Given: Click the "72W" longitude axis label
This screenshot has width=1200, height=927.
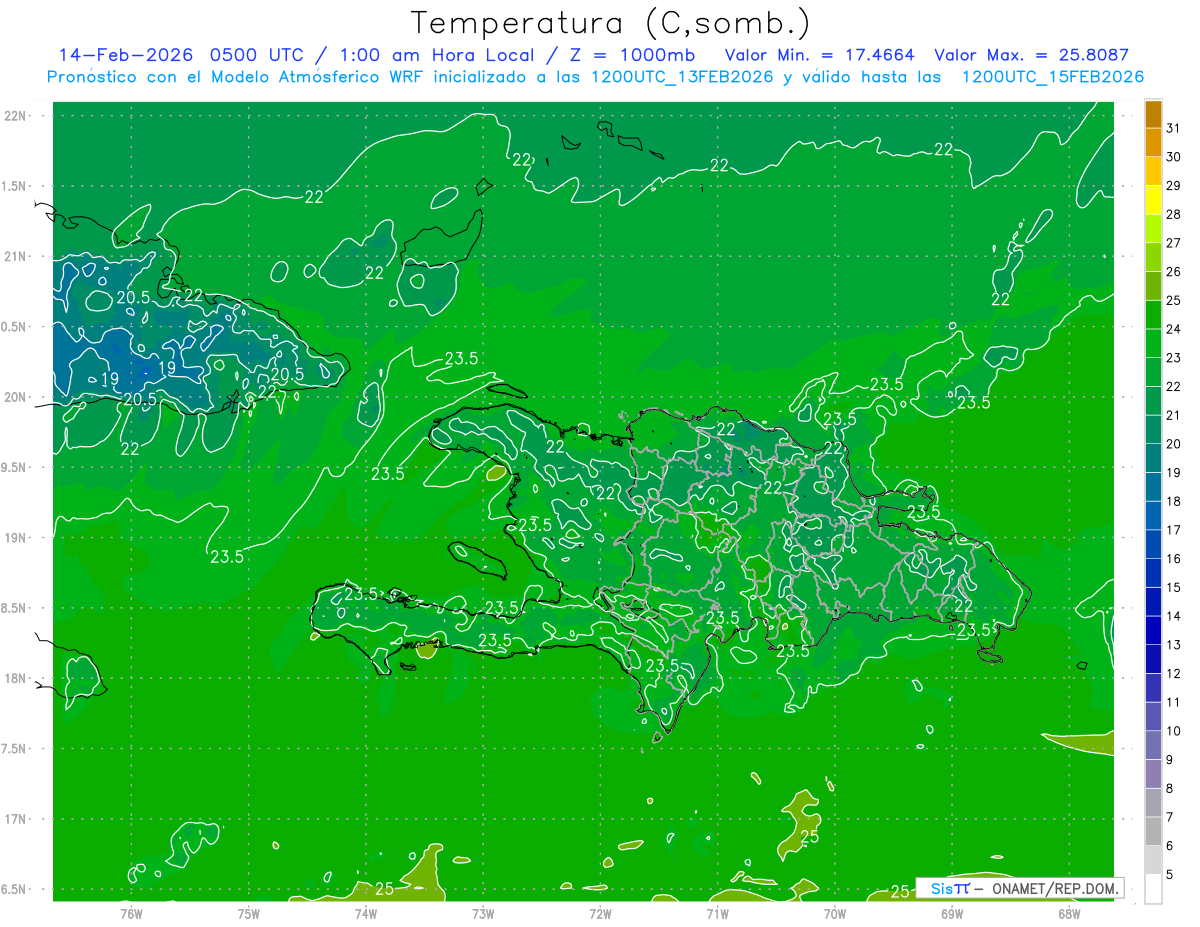Looking at the screenshot, I should tap(600, 913).
